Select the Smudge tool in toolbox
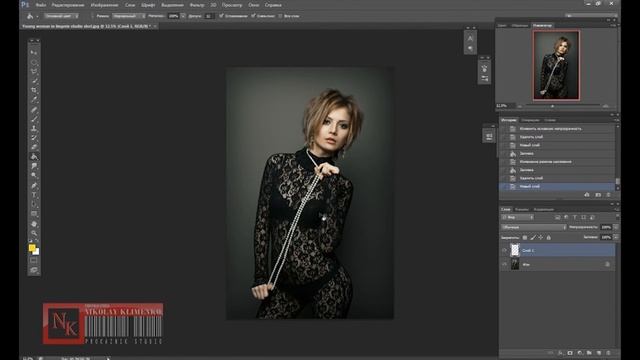 point(34,166)
